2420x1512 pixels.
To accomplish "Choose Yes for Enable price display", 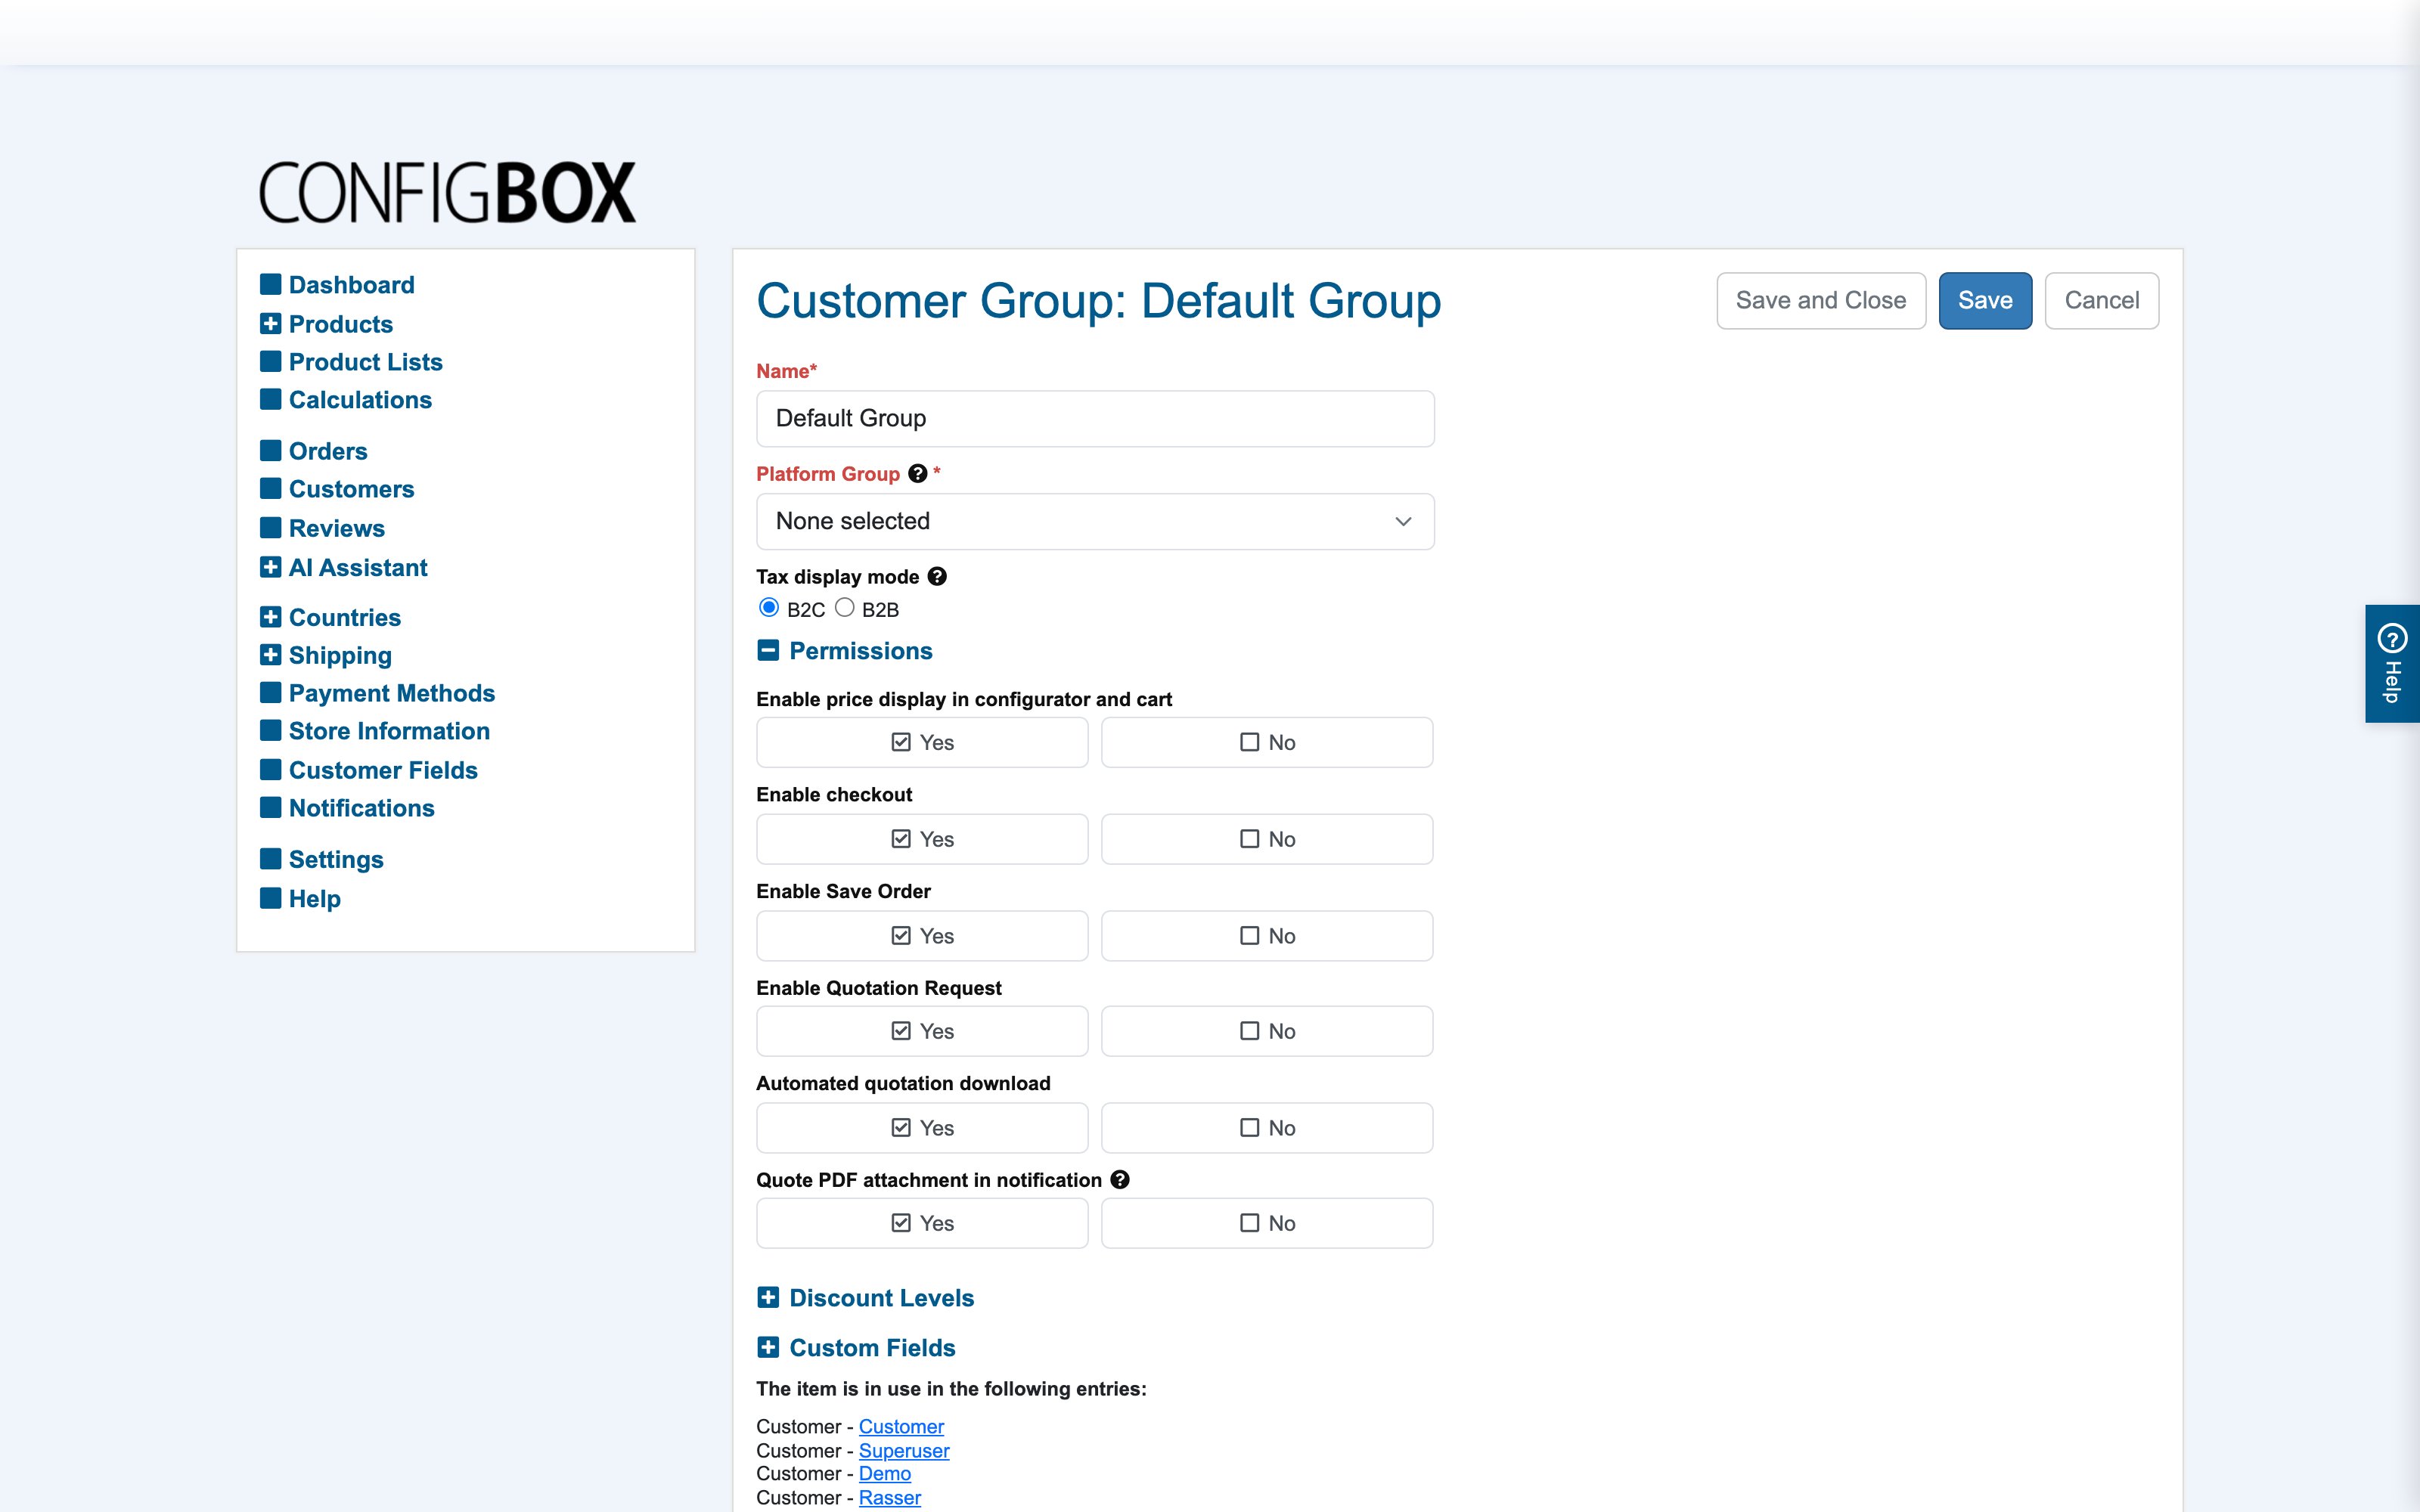I will 922,743.
